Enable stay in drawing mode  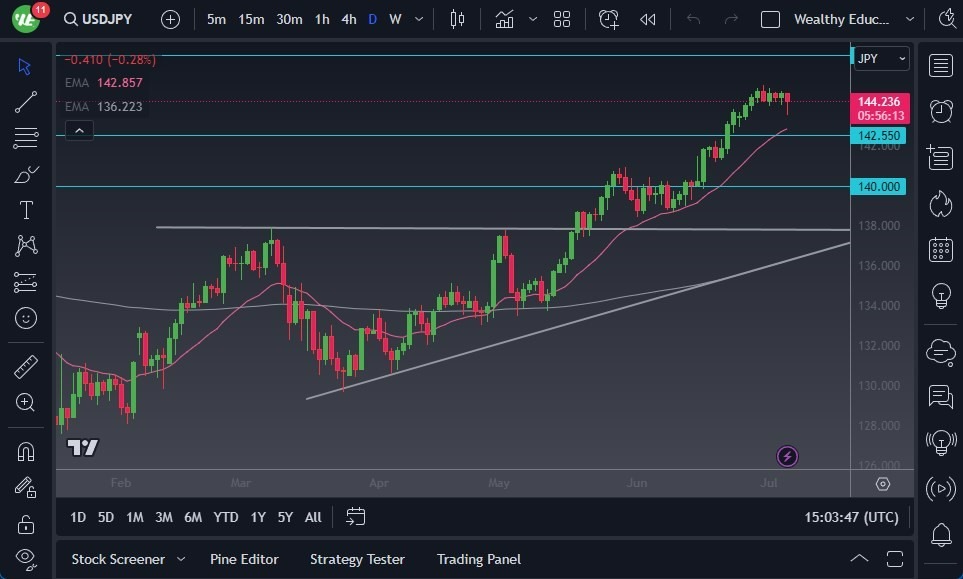point(25,487)
